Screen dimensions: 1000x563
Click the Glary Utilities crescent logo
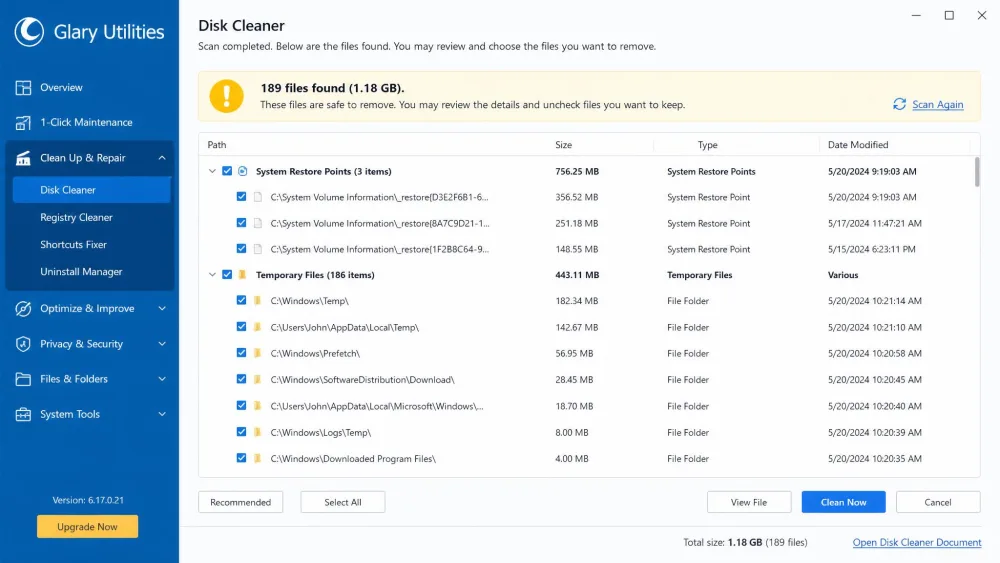coord(29,31)
